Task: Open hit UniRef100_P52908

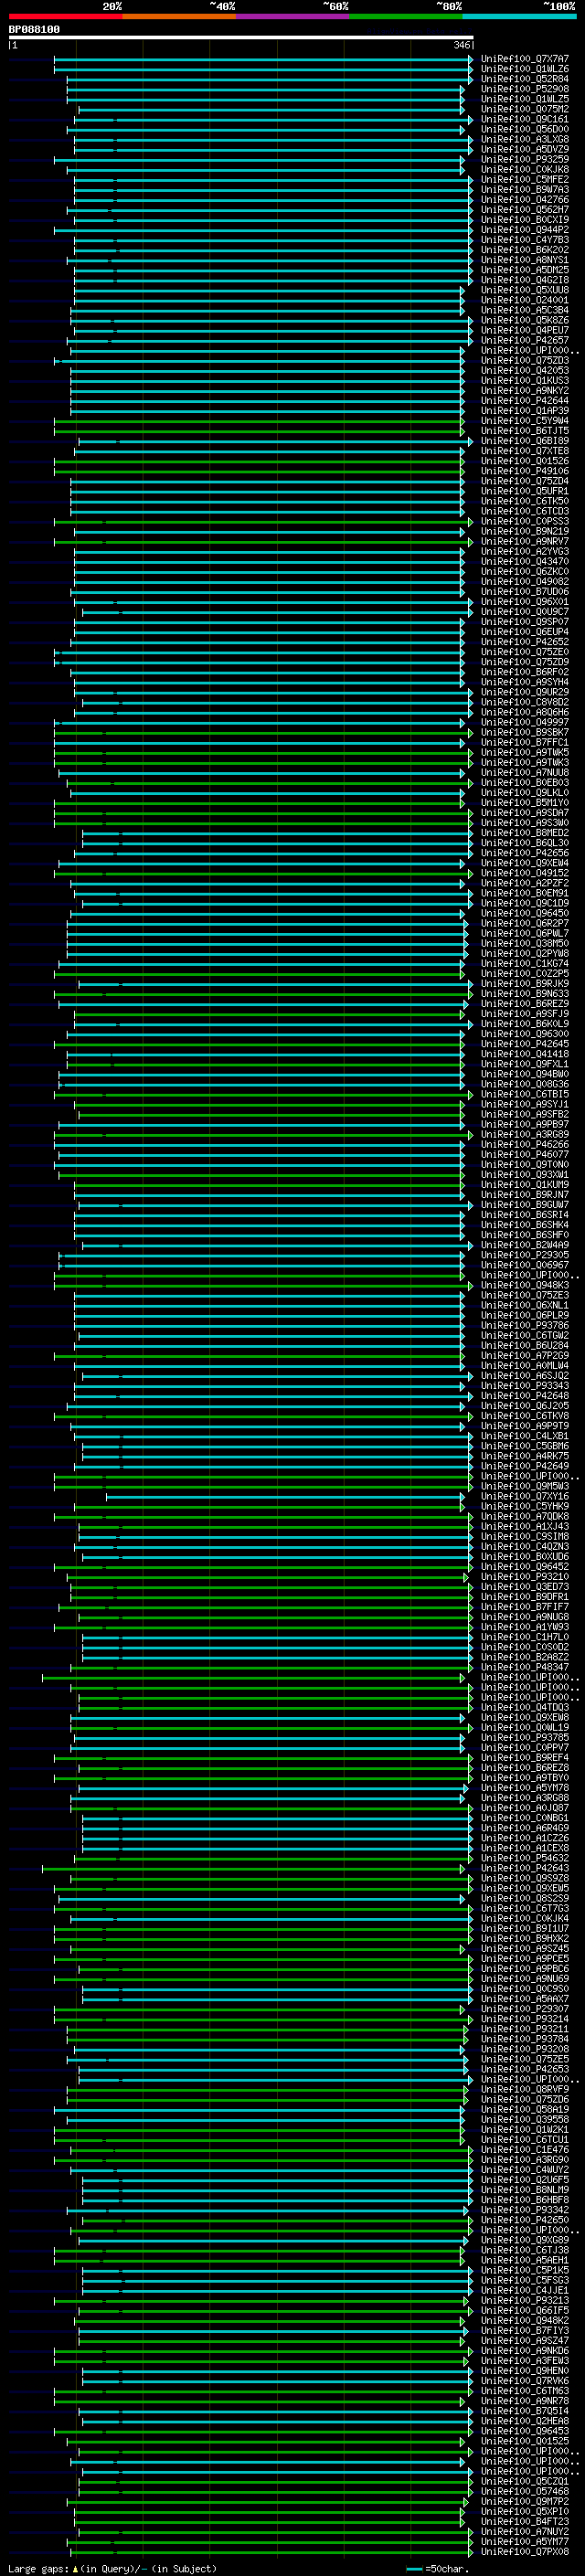Action: point(525,89)
